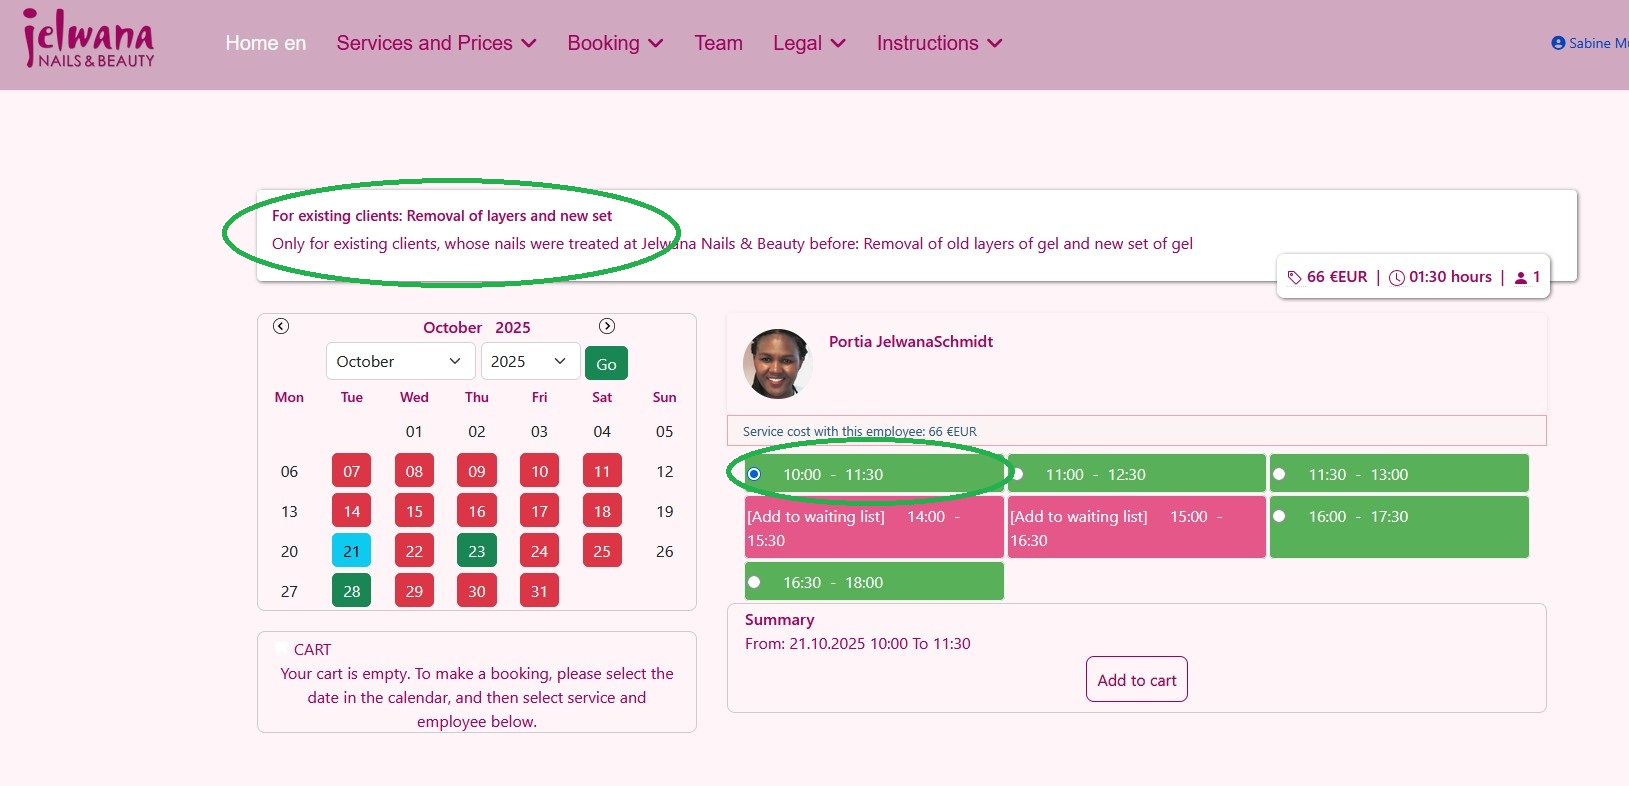This screenshot has width=1629, height=786.
Task: Click the price tag icon next to 66 EUR
Action: pos(1295,277)
